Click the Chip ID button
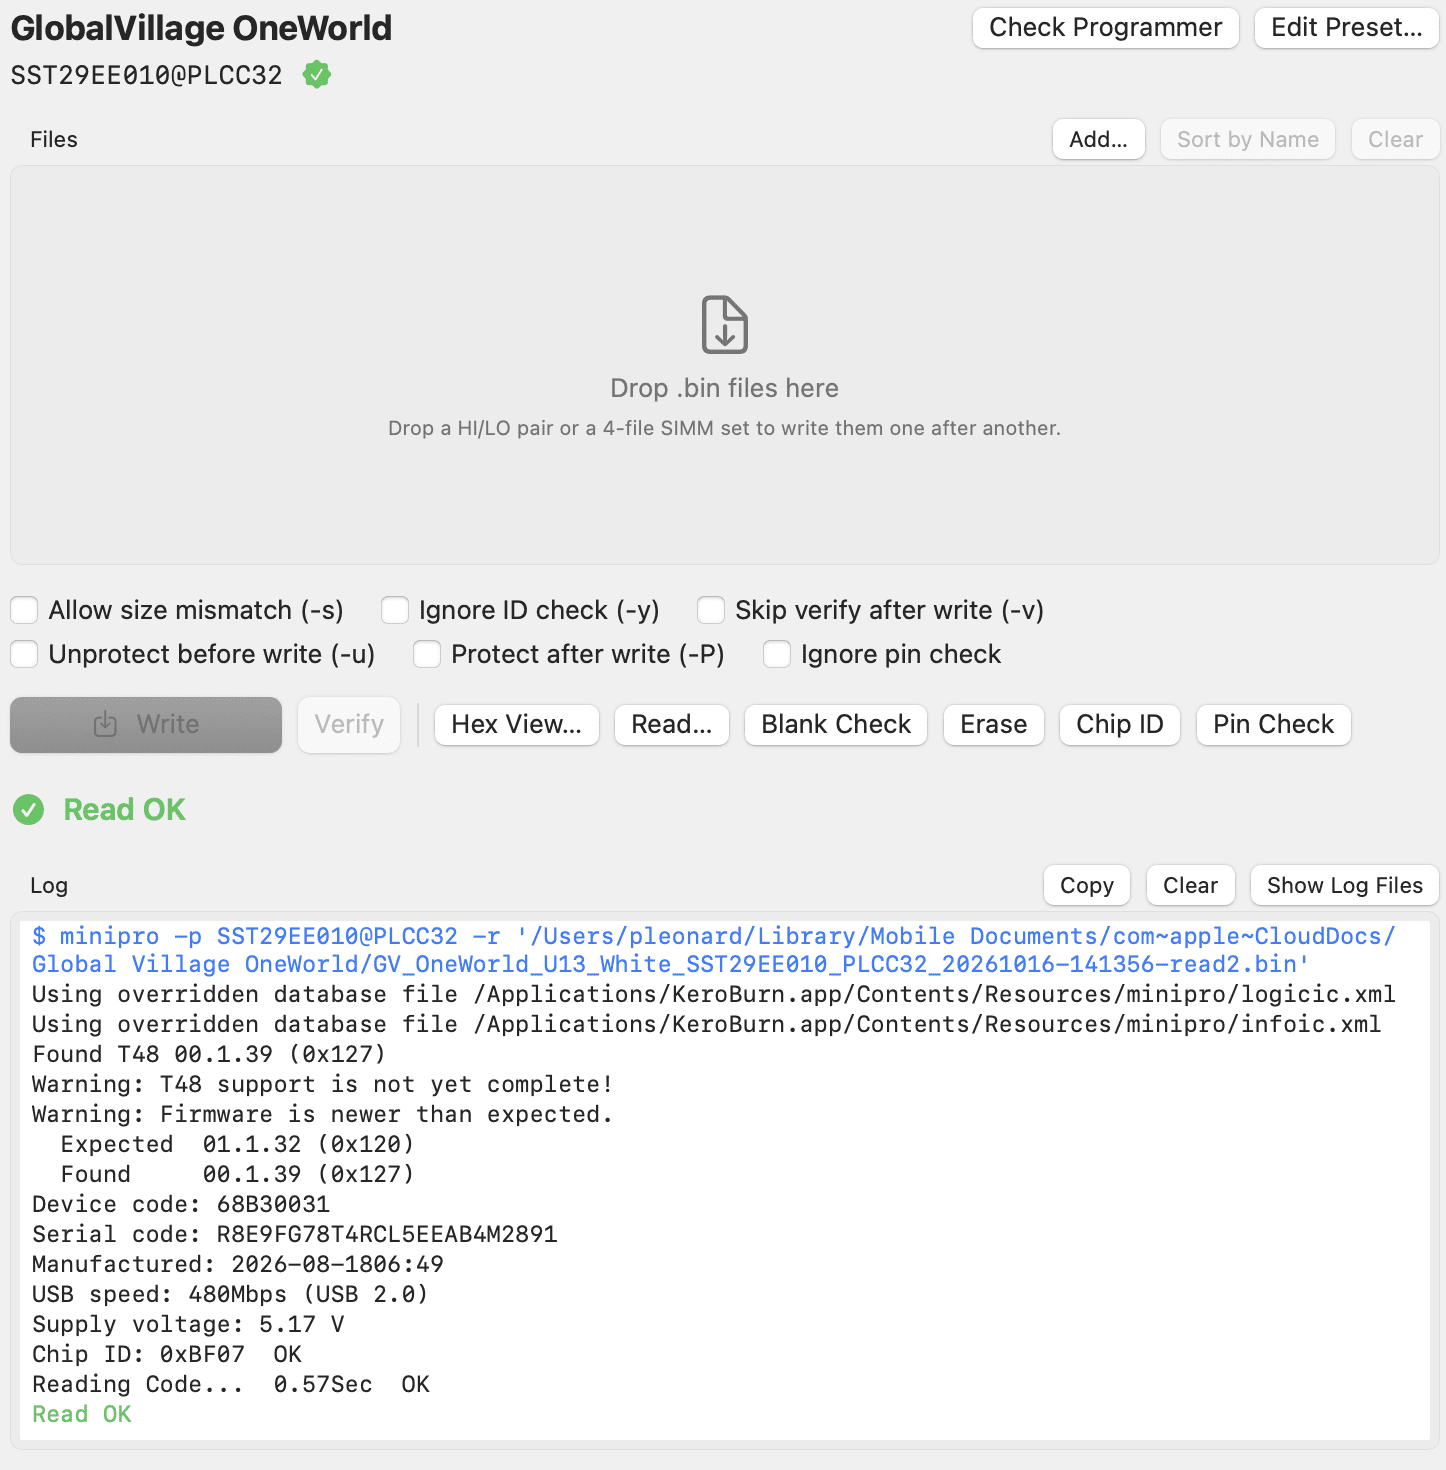This screenshot has height=1470, width=1446. (x=1120, y=725)
